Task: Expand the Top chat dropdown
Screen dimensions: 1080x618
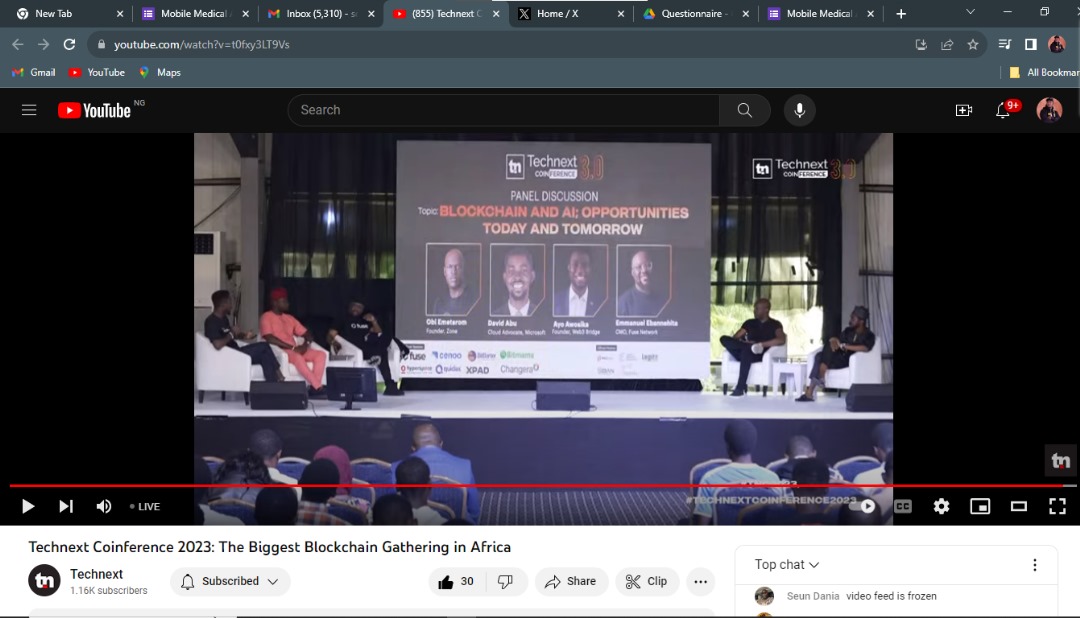Action: tap(787, 564)
